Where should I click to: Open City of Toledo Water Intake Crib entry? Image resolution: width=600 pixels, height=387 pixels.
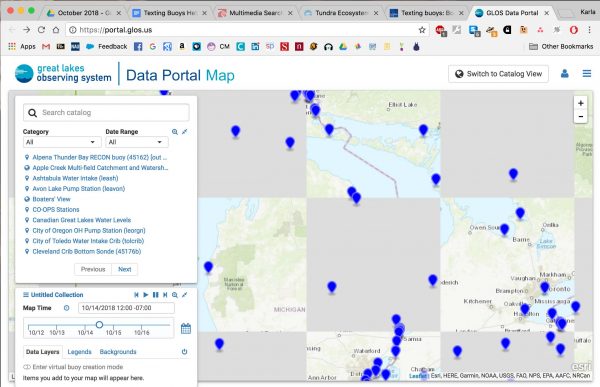[88, 241]
